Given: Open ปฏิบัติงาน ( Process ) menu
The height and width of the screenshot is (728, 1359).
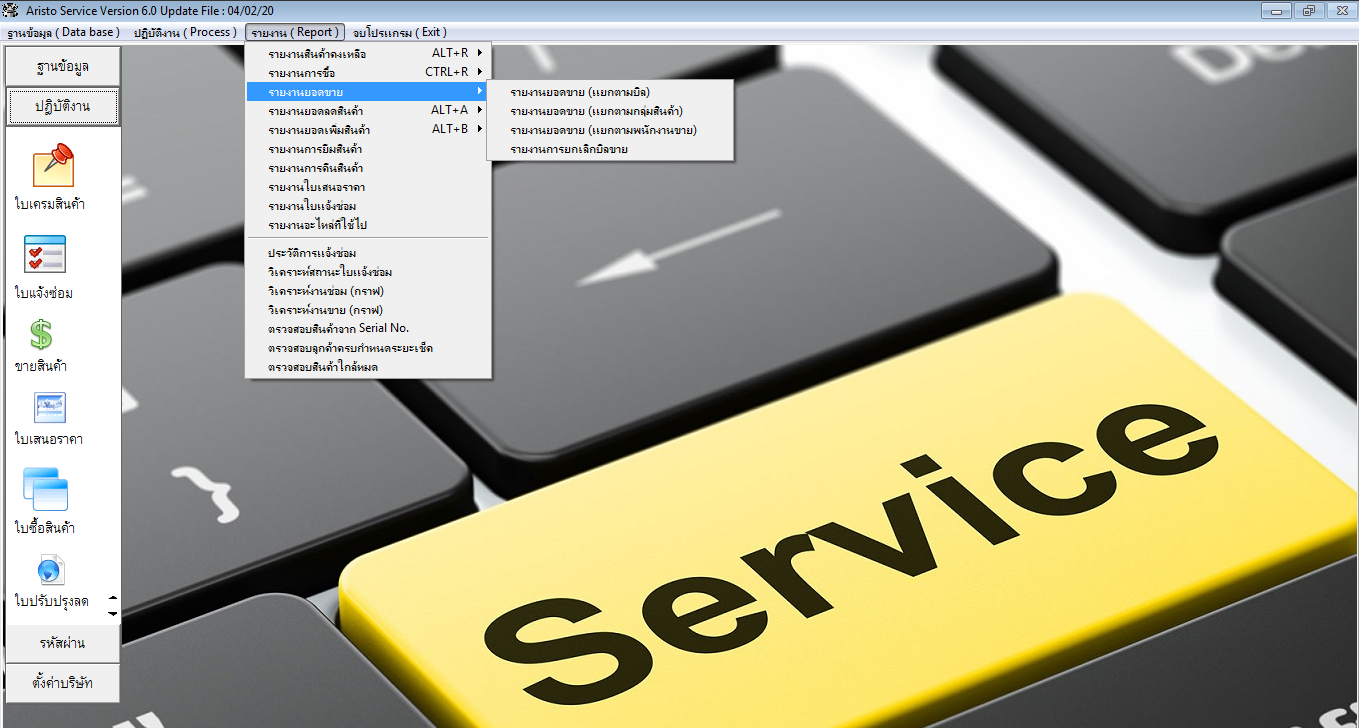Looking at the screenshot, I should [x=185, y=32].
